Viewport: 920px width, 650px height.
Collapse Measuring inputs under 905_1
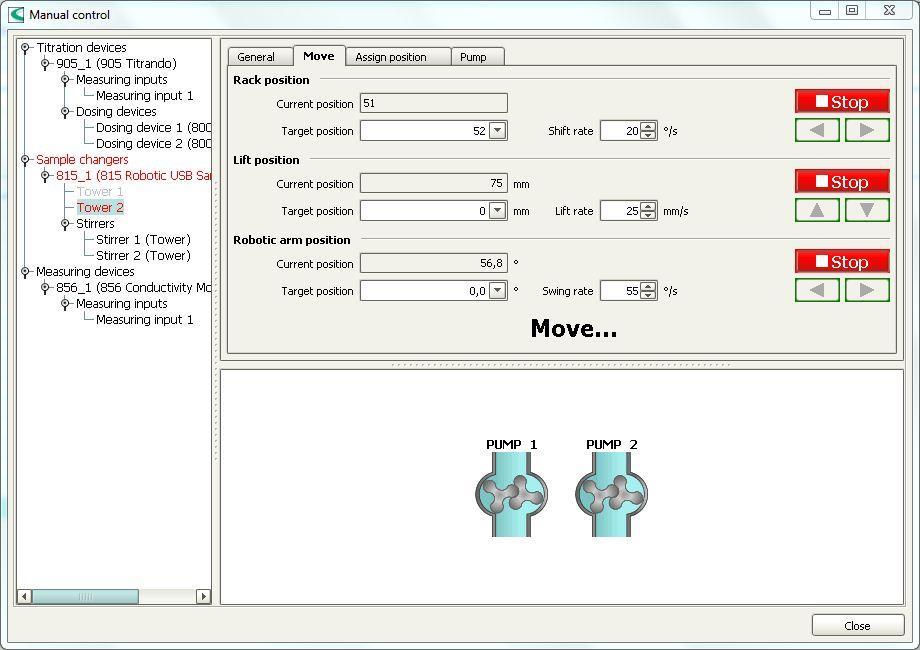pos(65,79)
